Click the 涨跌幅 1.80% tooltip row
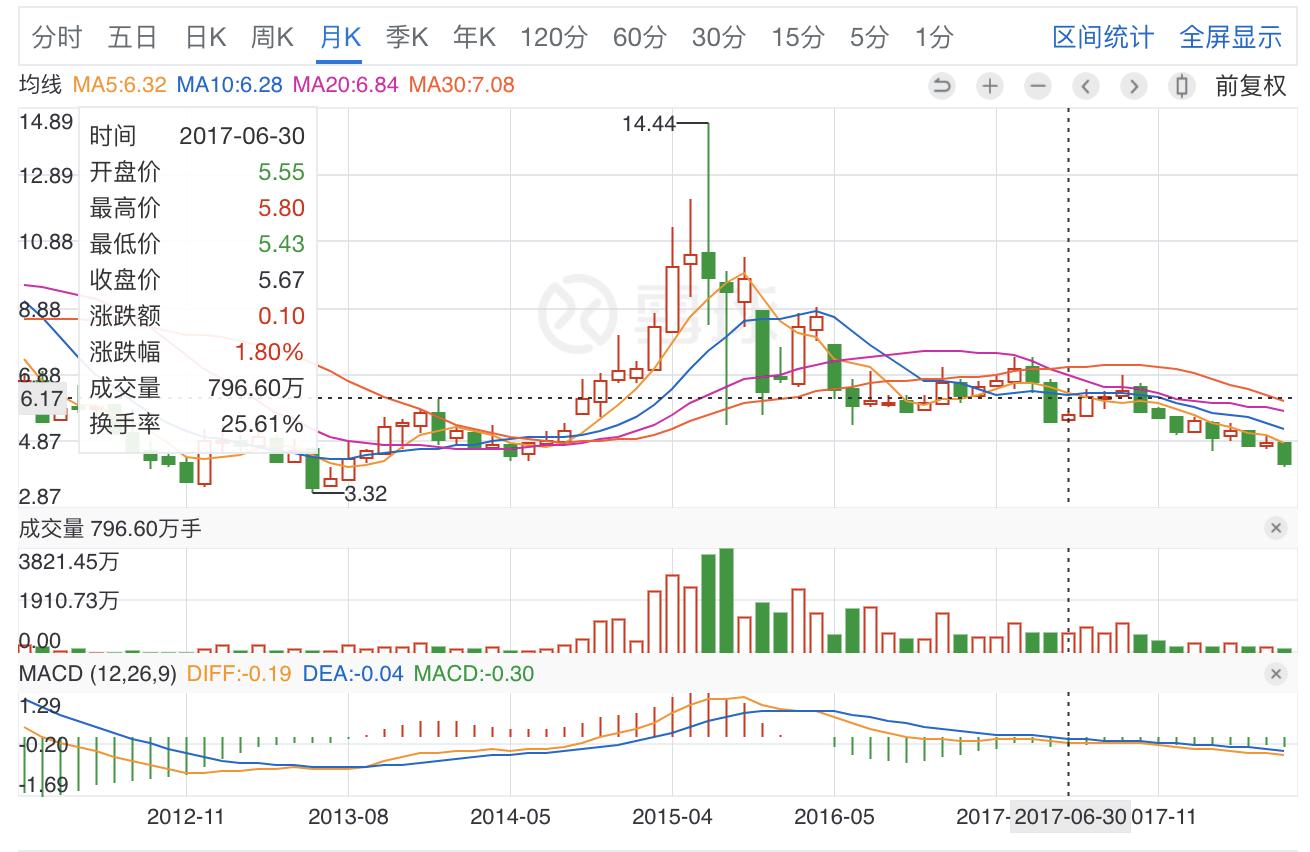This screenshot has height=852, width=1310. pos(197,352)
